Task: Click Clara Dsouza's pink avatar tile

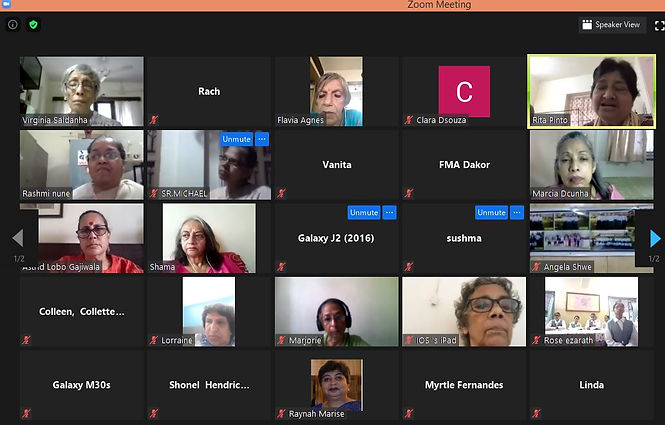Action: (x=464, y=91)
